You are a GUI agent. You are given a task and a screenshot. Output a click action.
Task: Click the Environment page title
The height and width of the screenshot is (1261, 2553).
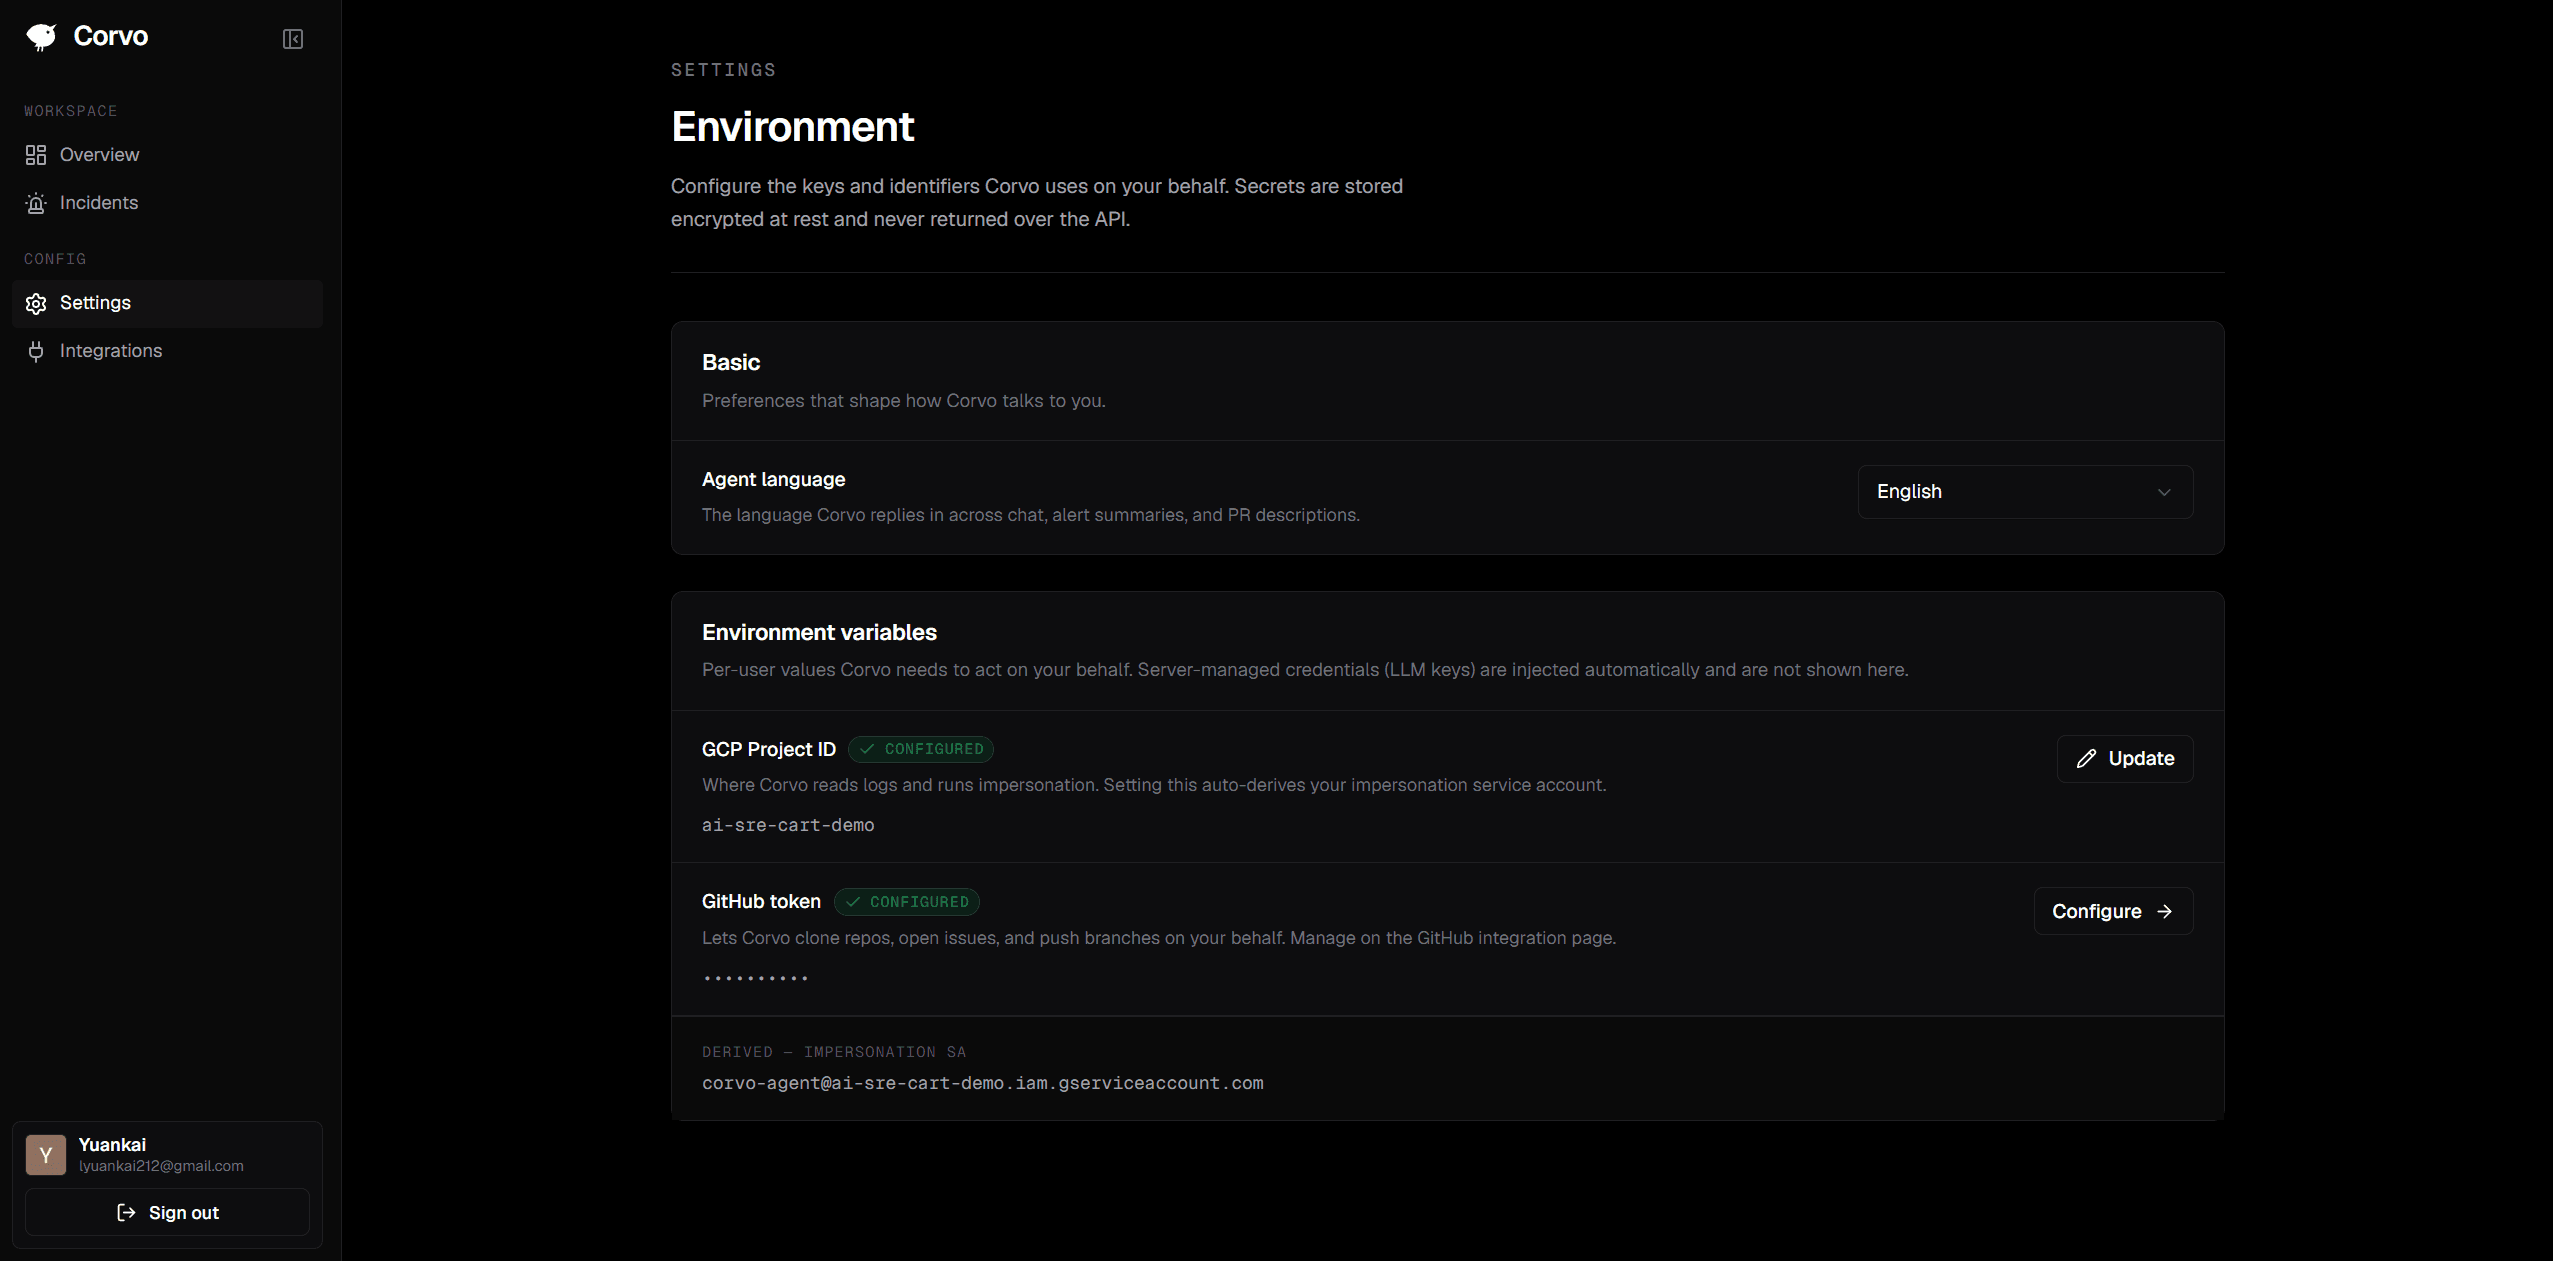coord(792,127)
